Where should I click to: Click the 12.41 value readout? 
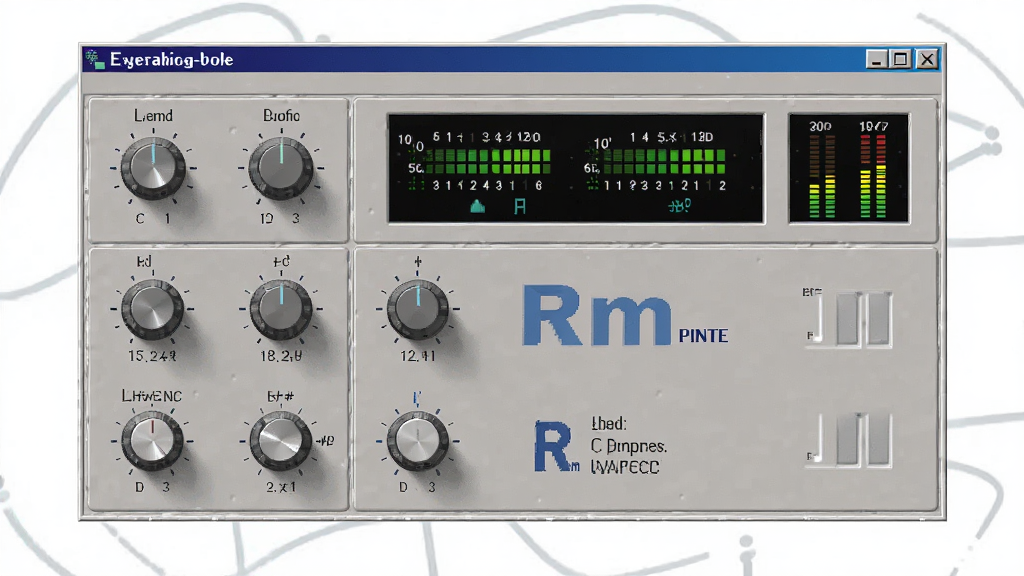418,356
